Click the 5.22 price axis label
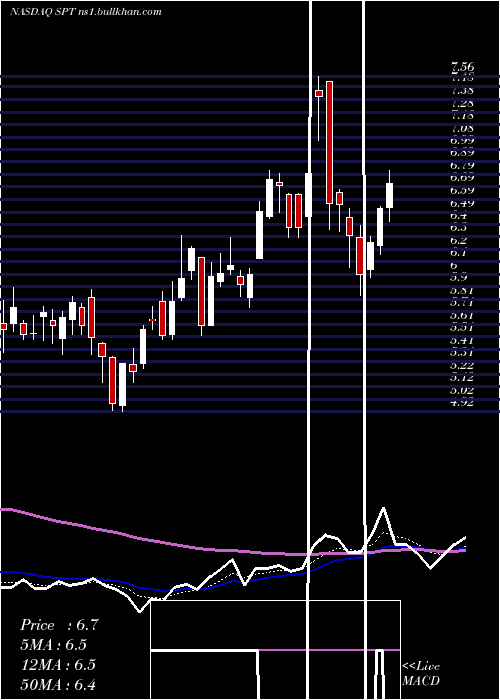 tap(462, 365)
